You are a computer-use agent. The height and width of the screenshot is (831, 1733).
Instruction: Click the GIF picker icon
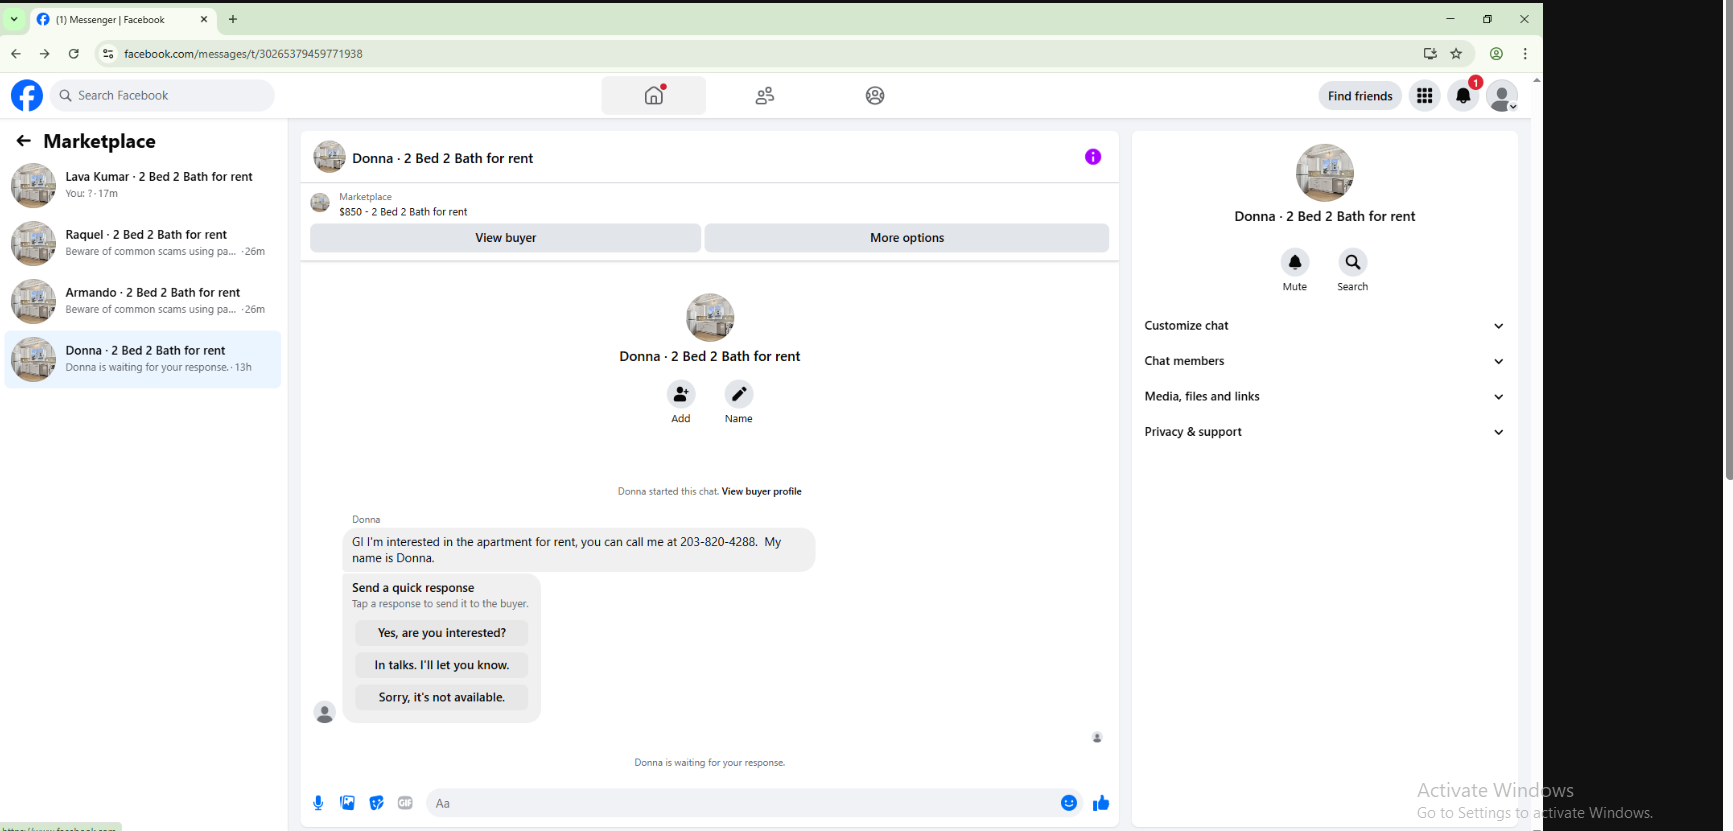pos(405,803)
